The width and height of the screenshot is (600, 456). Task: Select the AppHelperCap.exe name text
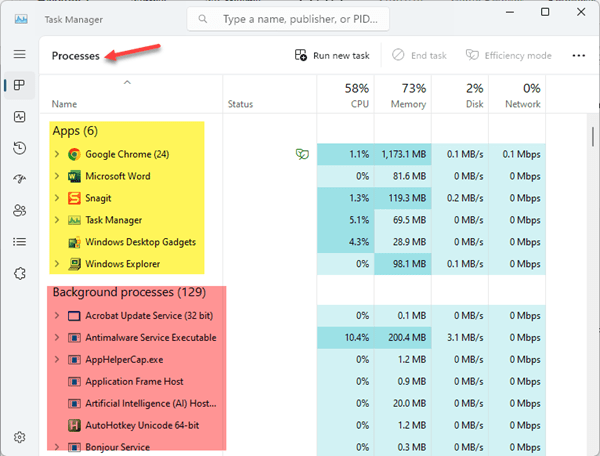click(x=124, y=360)
